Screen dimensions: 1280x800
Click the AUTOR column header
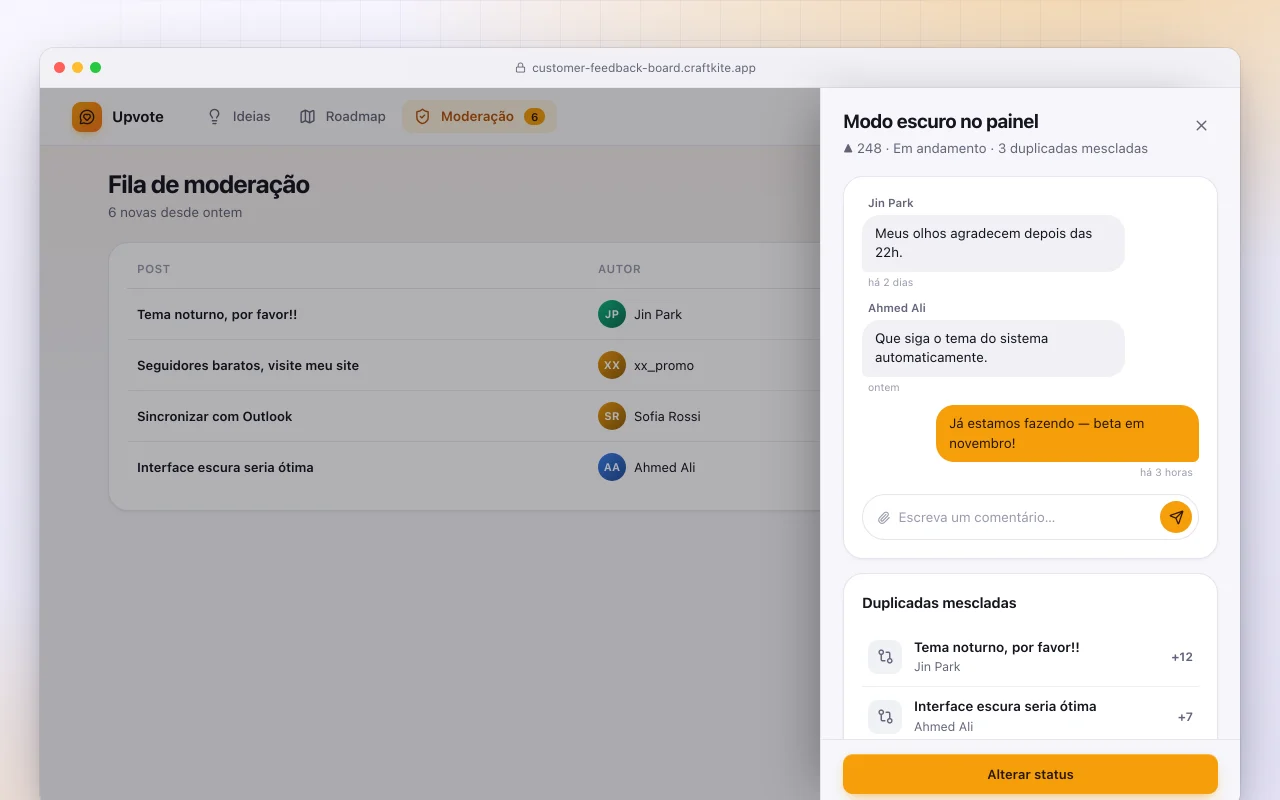(619, 269)
